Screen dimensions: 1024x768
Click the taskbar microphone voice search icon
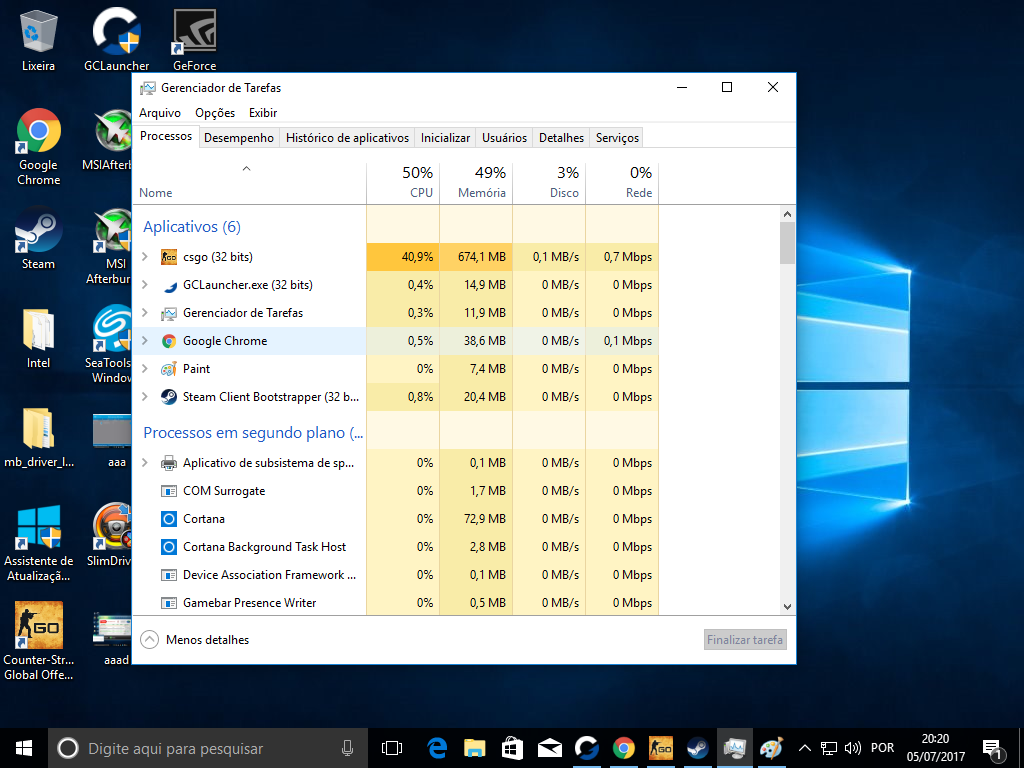[347, 748]
